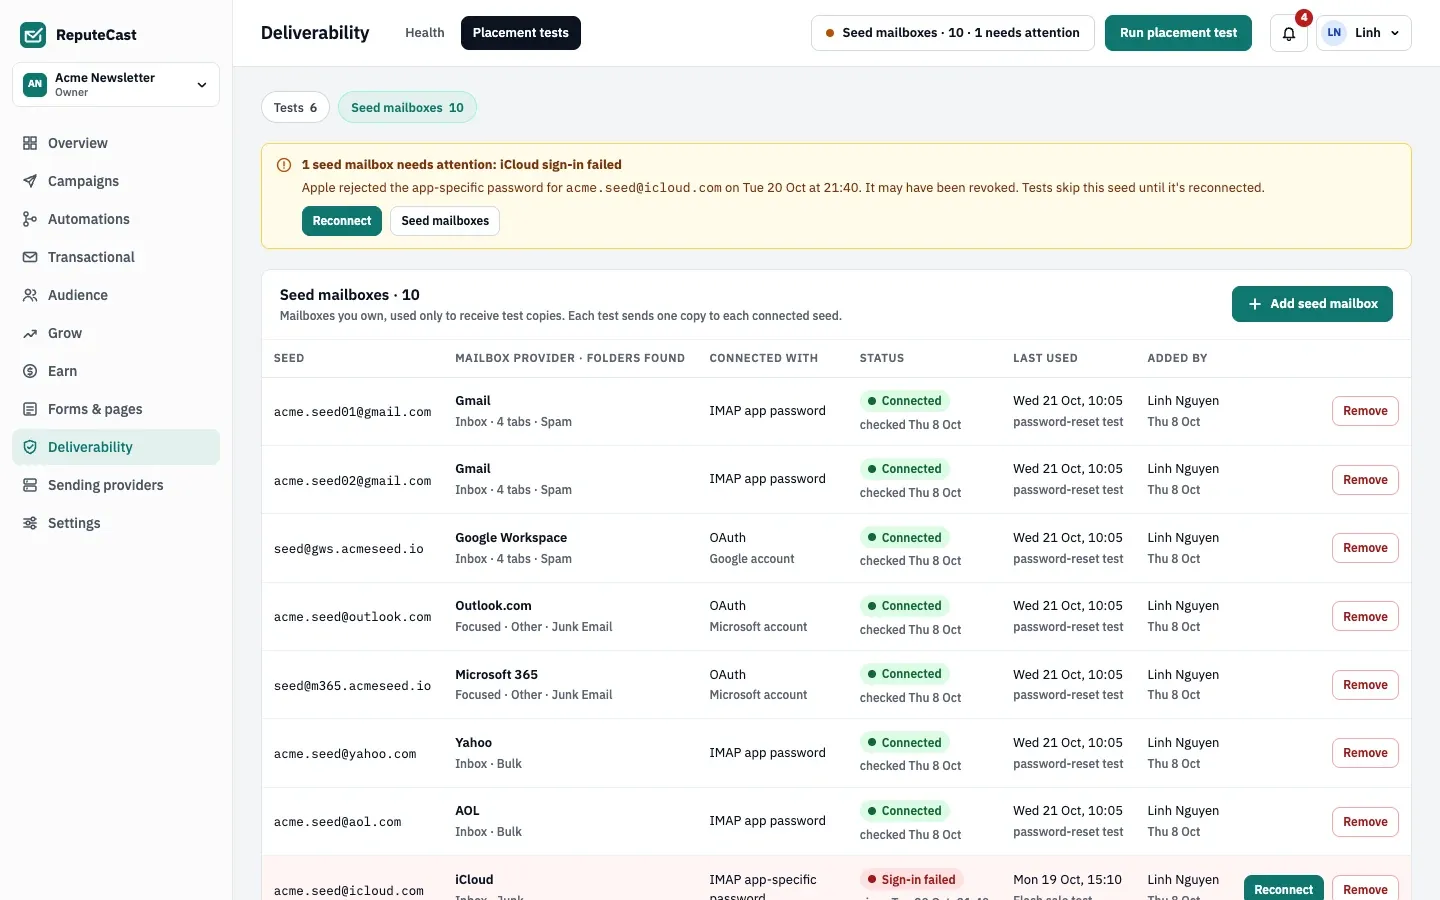Switch to the Health tab

point(424,33)
